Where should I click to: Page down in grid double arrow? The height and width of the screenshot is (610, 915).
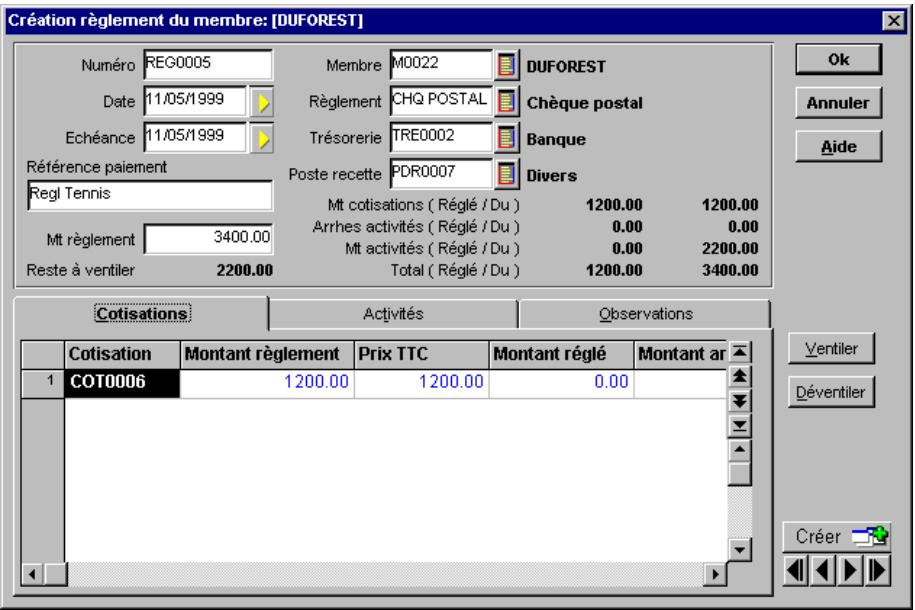coord(739,401)
